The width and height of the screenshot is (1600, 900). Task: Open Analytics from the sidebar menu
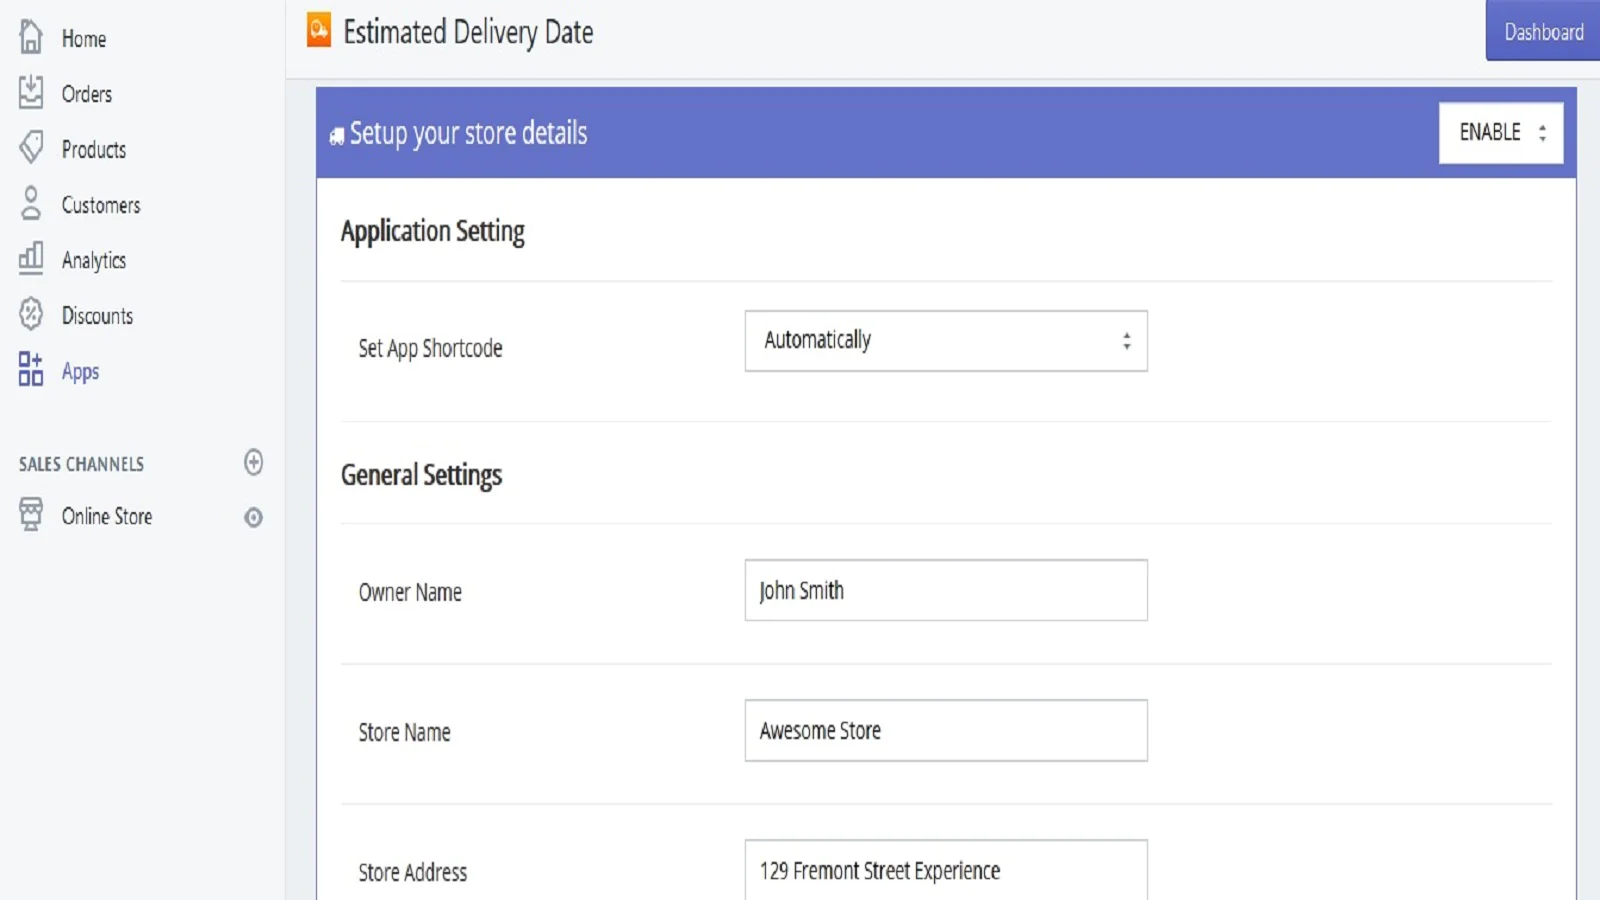point(94,260)
